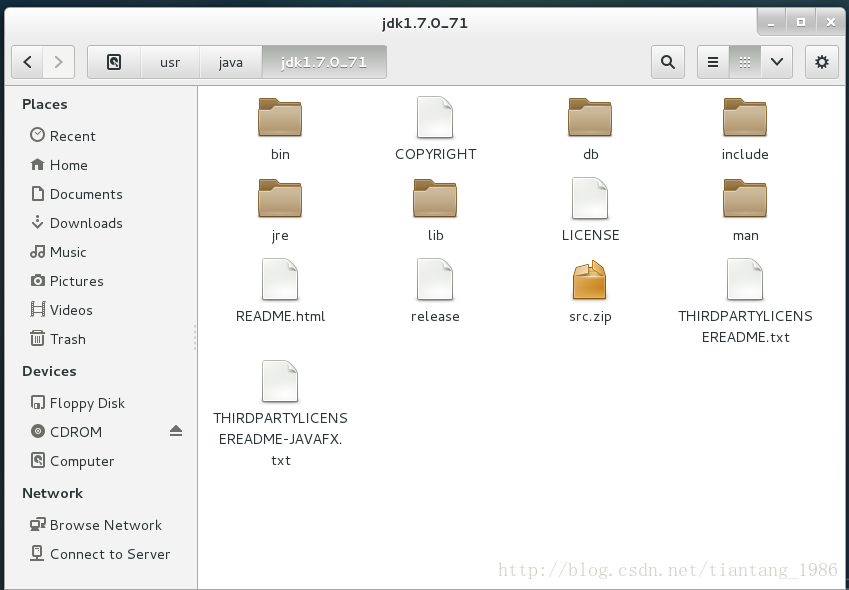Open Trash in sidebar
This screenshot has width=849, height=590.
coord(58,339)
